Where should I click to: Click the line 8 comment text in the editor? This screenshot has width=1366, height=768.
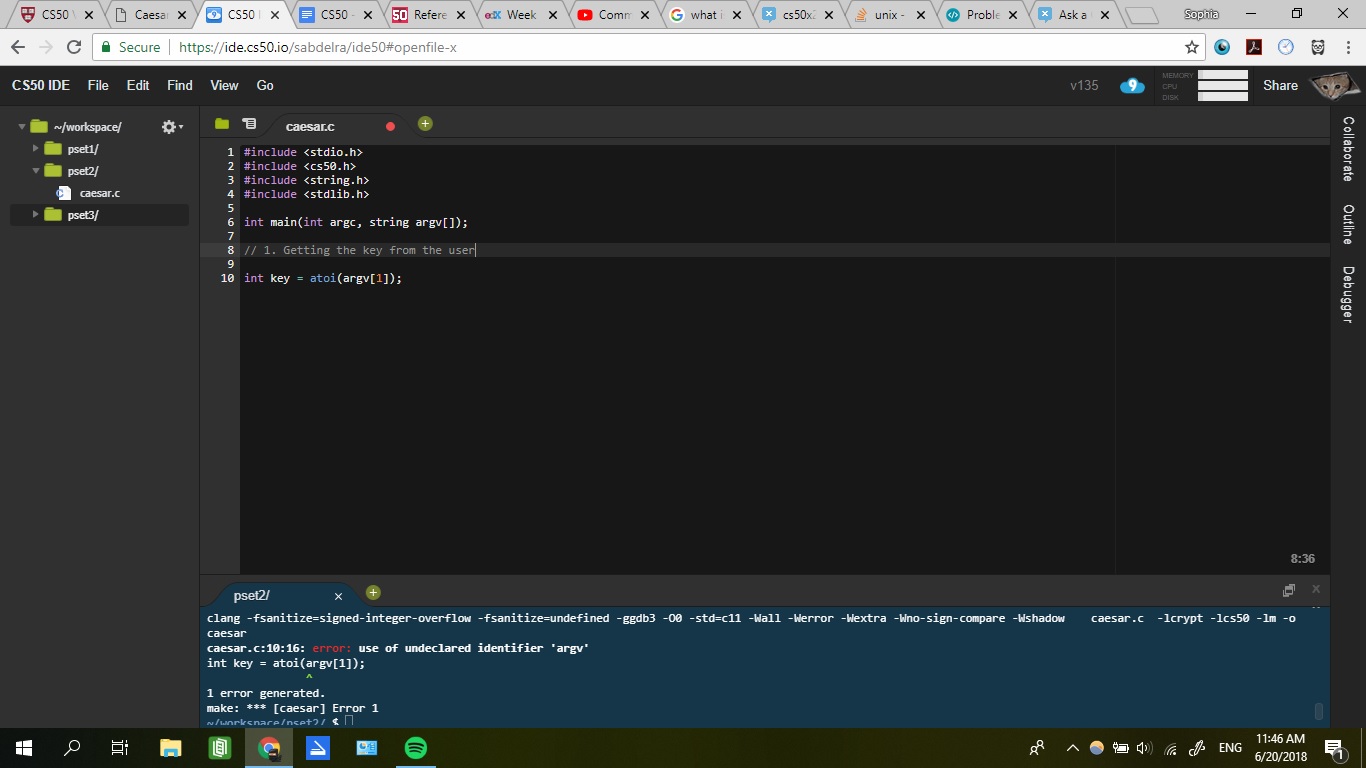click(x=360, y=250)
